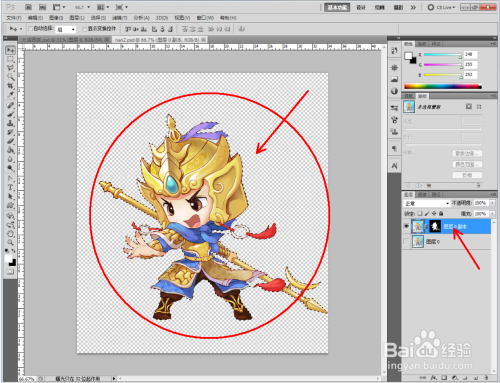Expand more workspaces double-chevron

point(413,7)
